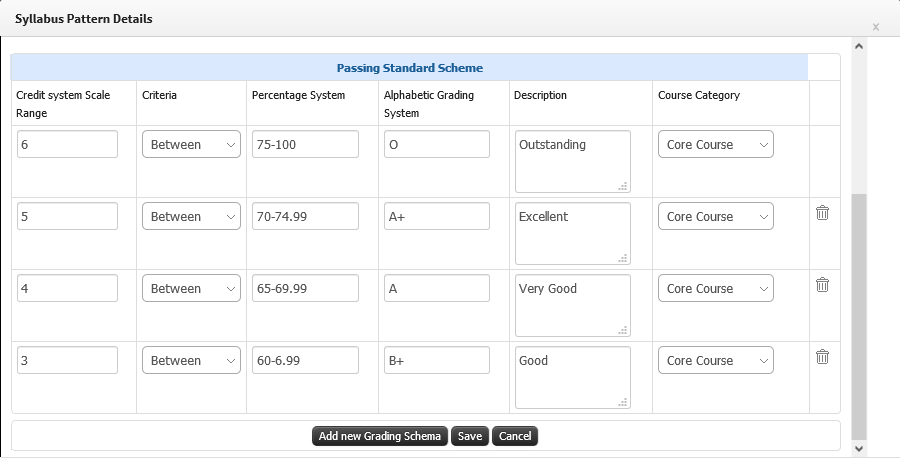The height and width of the screenshot is (459, 900).
Task: Expand Course Category dropdown for Good row
Action: pyautogui.click(x=715, y=360)
